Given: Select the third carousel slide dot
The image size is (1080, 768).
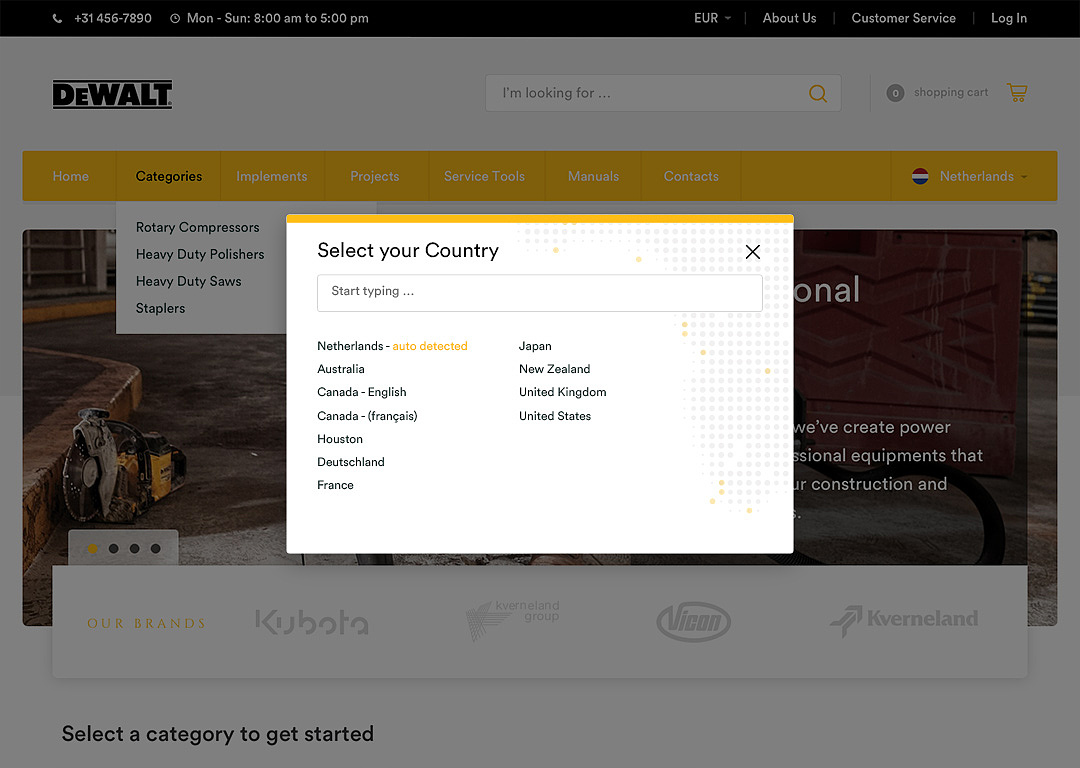Looking at the screenshot, I should [x=134, y=549].
